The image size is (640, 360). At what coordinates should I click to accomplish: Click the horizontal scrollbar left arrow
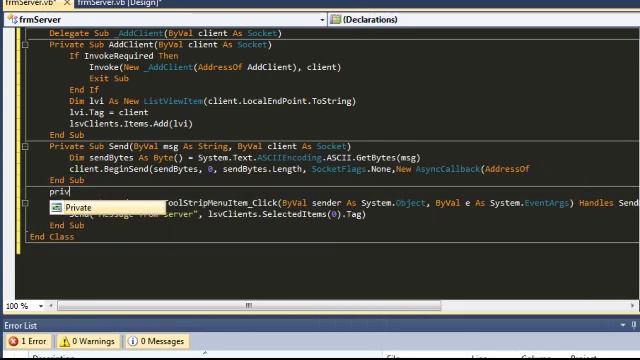[x=51, y=306]
